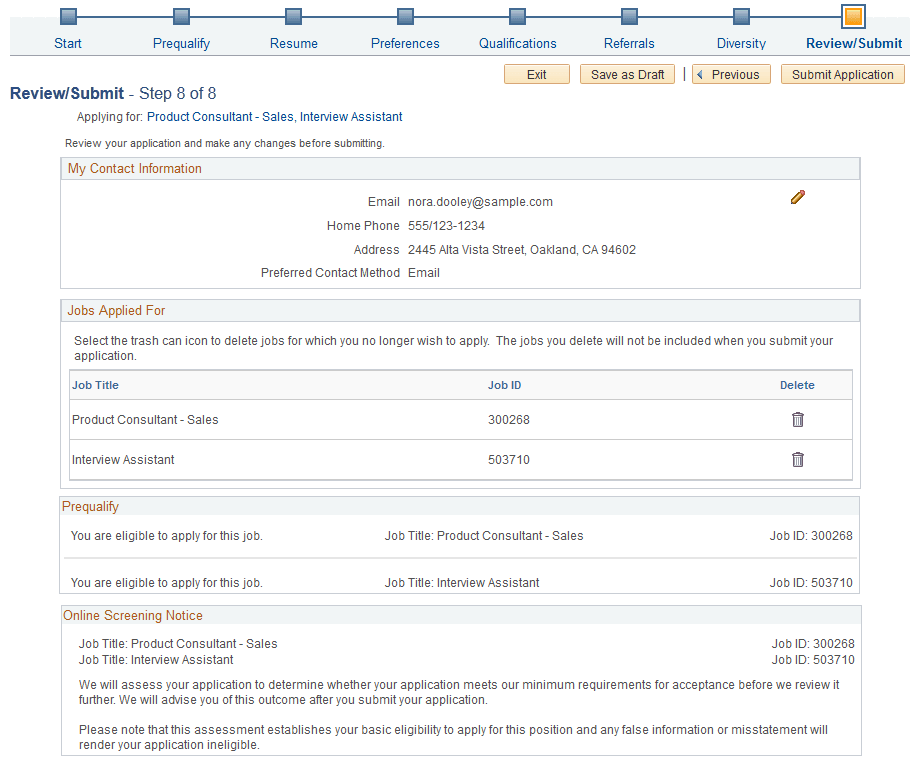Image resolution: width=917 pixels, height=761 pixels.
Task: Exit the application process
Action: coord(536,73)
